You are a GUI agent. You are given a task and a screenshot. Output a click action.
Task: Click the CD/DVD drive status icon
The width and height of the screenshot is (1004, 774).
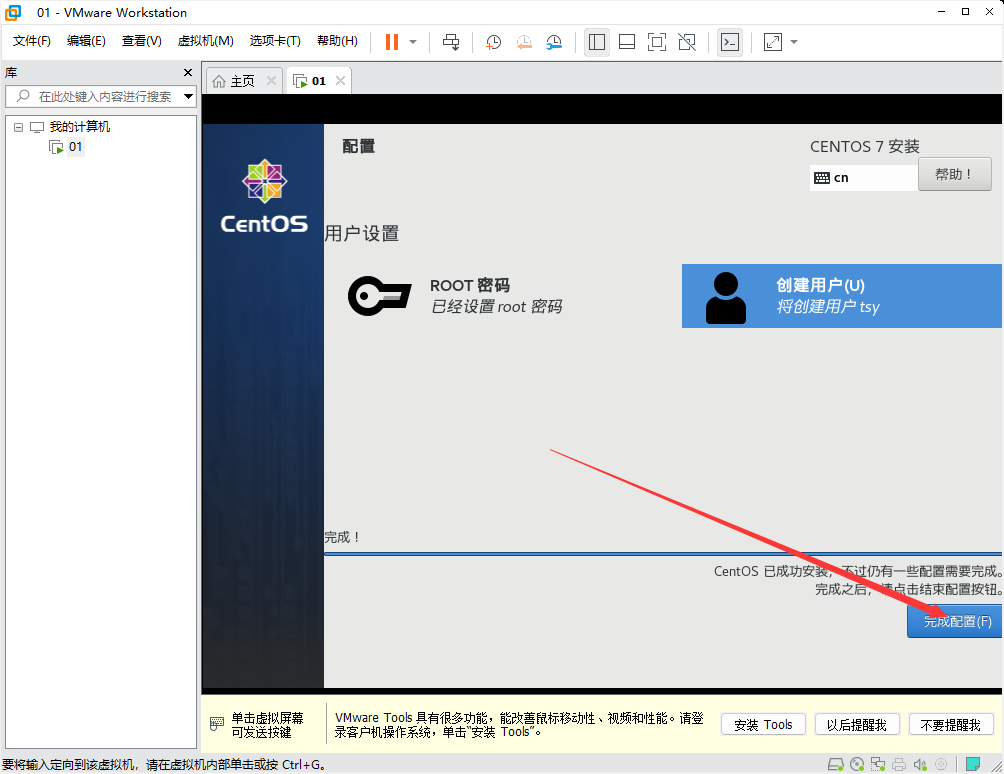click(857, 764)
